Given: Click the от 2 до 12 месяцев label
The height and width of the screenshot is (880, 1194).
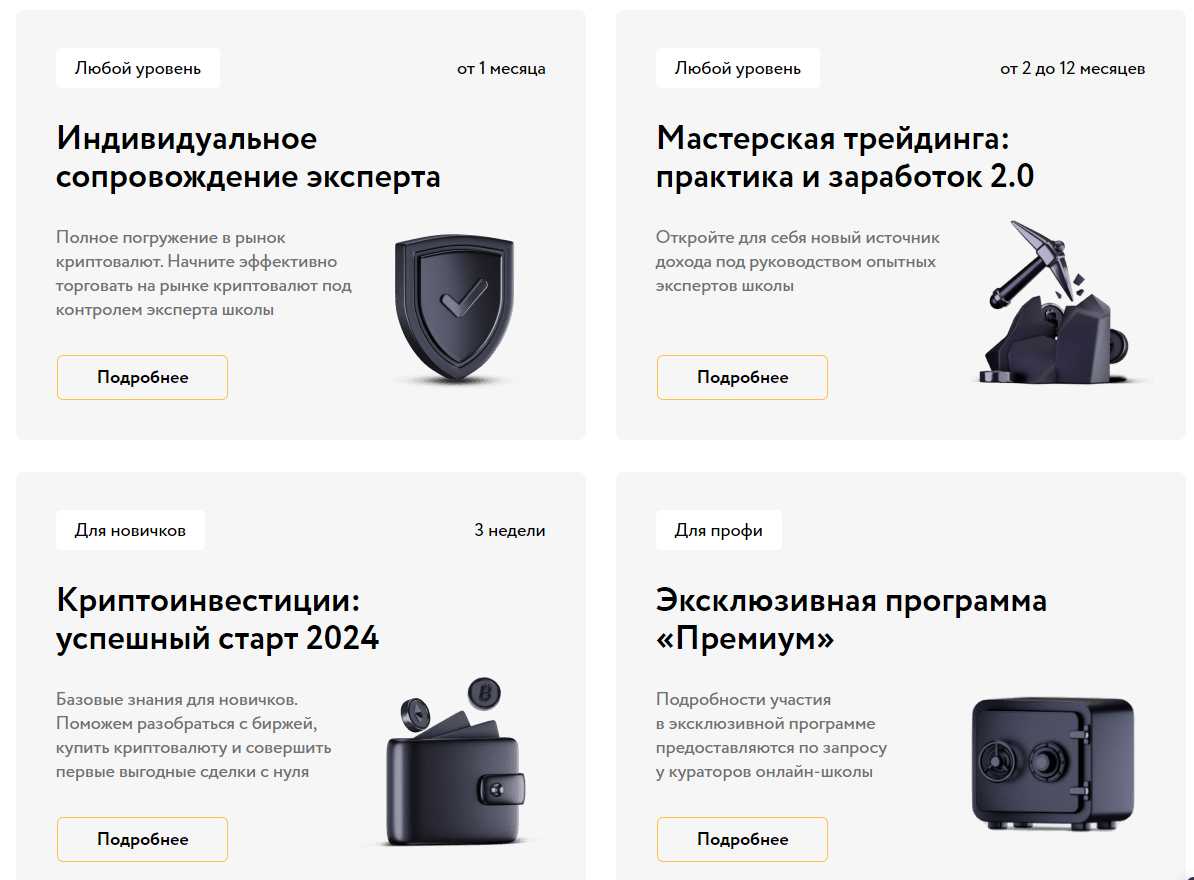Looking at the screenshot, I should coord(1072,69).
